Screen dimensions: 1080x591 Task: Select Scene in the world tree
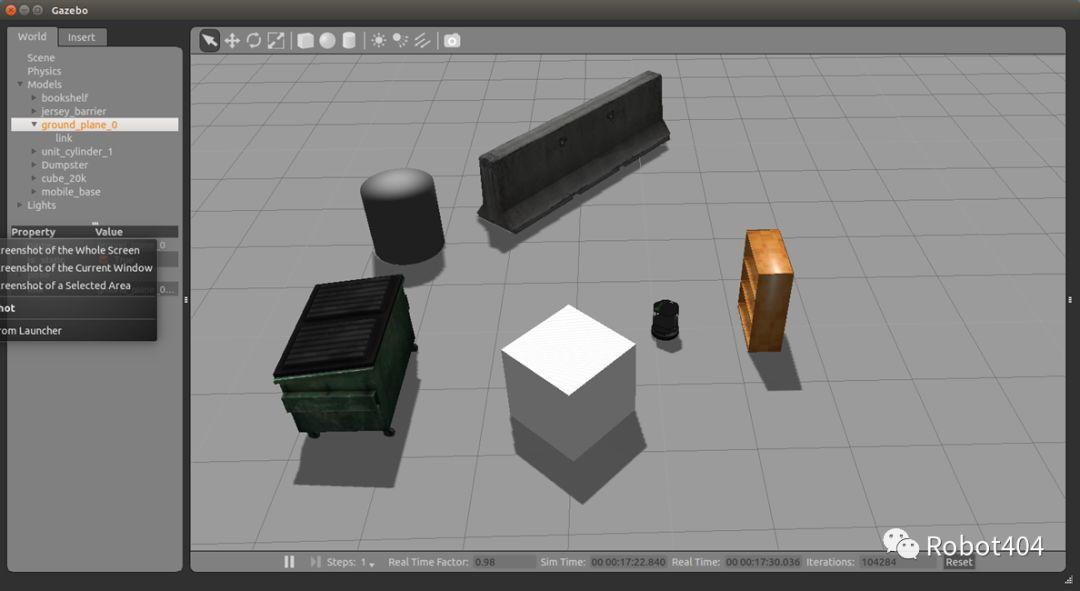pyautogui.click(x=41, y=58)
